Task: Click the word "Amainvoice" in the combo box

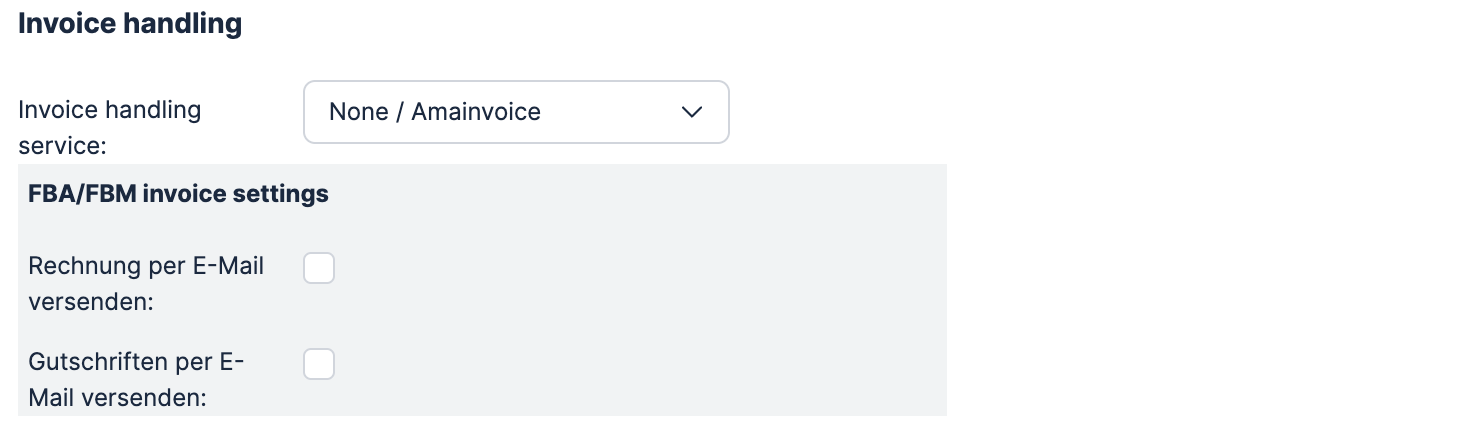Action: (x=476, y=112)
